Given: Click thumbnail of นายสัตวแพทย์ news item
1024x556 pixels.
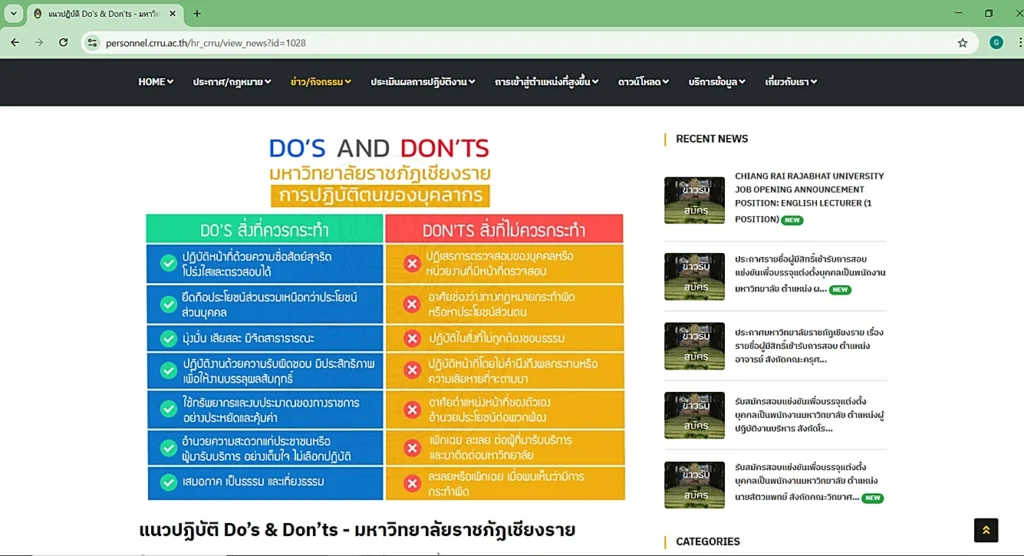Looking at the screenshot, I should (x=694, y=485).
